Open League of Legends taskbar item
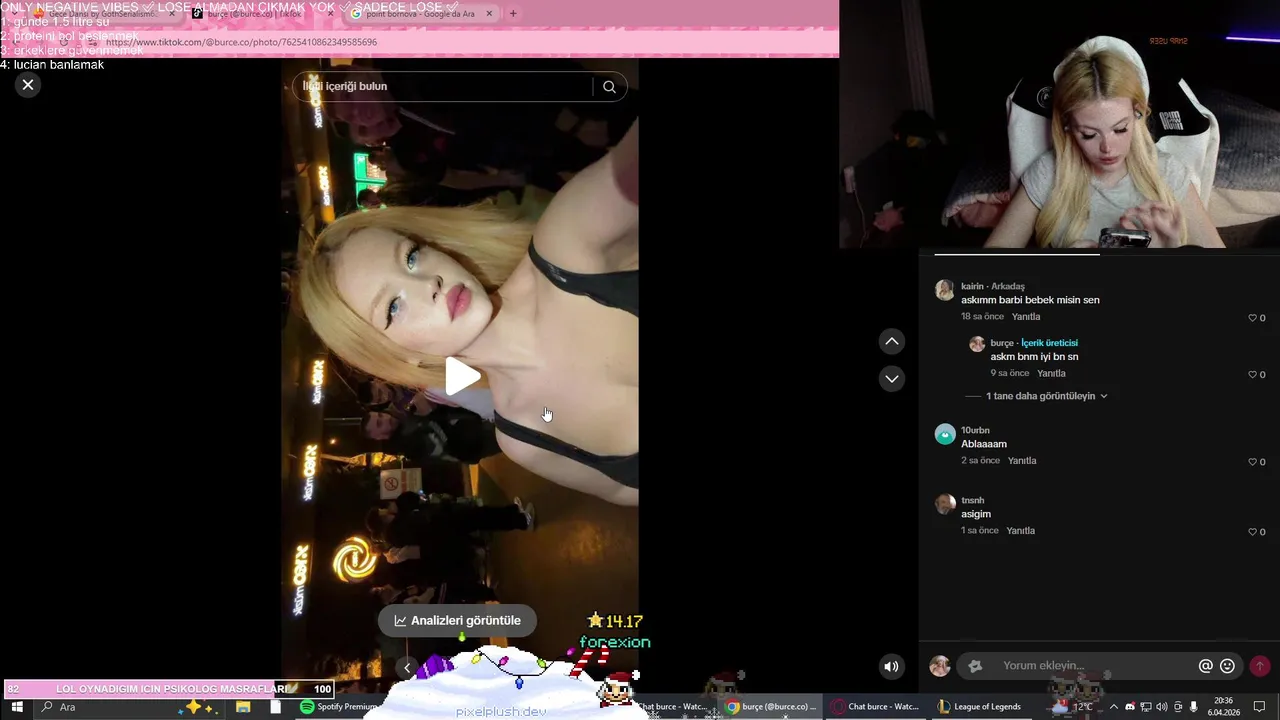This screenshot has height=720, width=1280. [980, 707]
